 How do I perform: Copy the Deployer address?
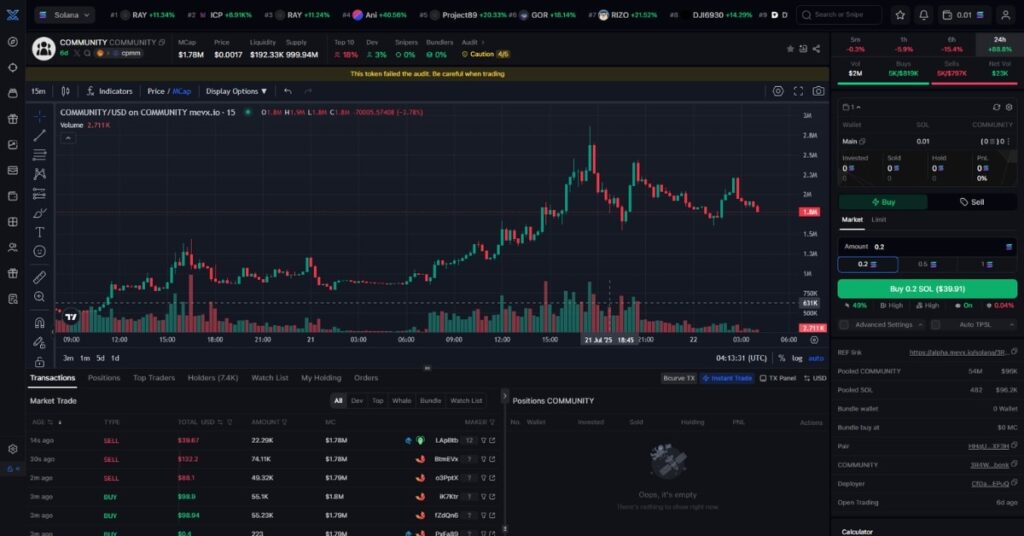[1014, 483]
